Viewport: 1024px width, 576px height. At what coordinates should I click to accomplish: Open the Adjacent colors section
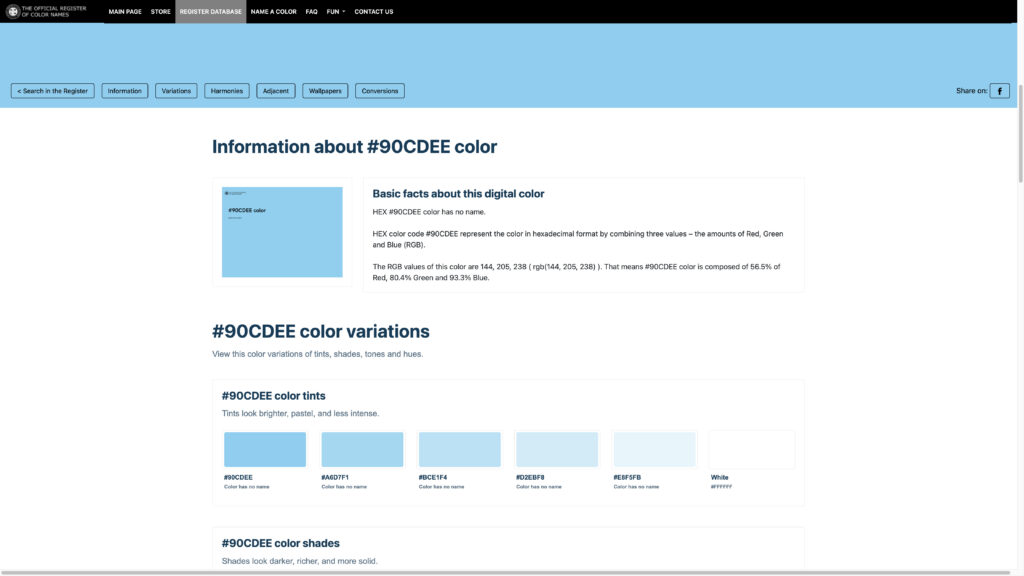click(276, 89)
